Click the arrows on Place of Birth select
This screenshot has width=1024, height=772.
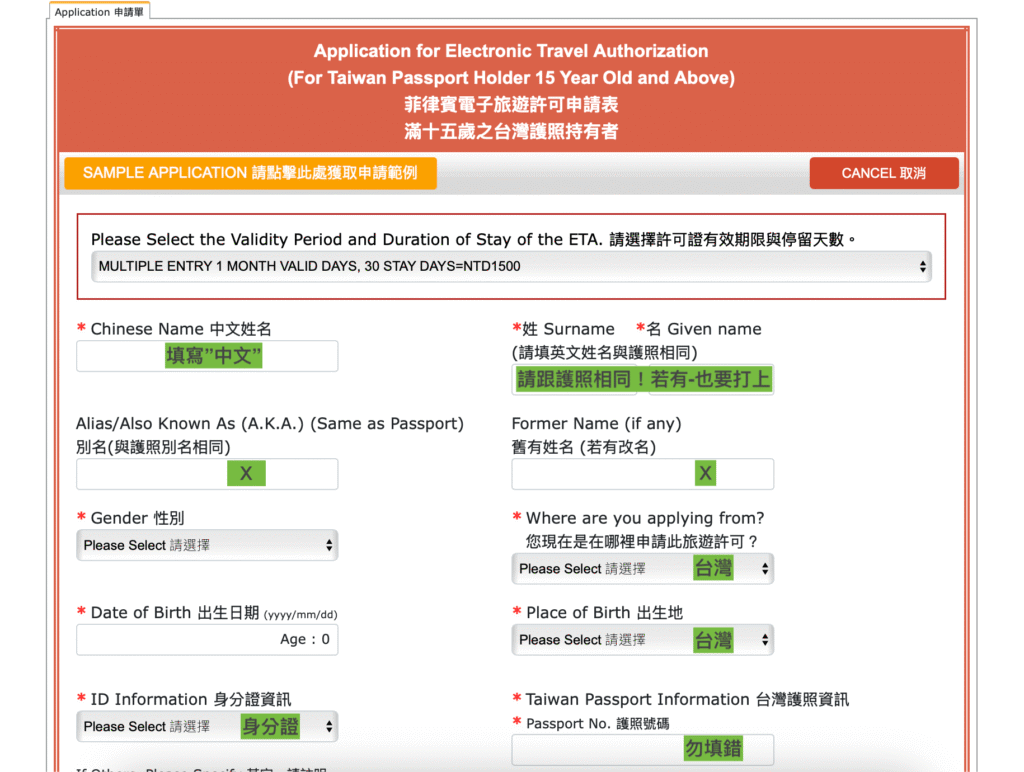point(765,640)
